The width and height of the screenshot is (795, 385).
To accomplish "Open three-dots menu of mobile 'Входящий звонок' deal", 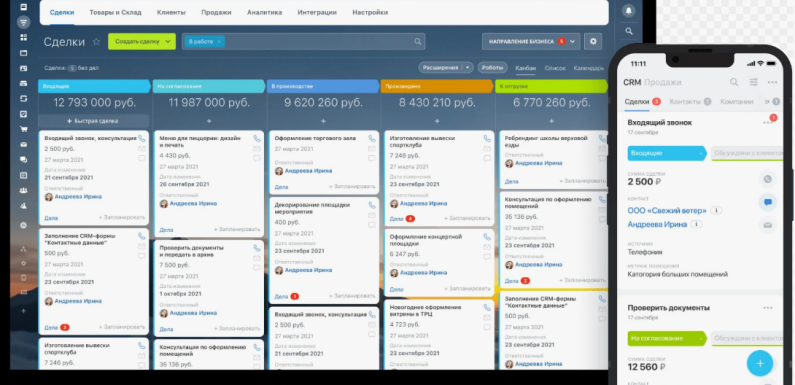I will point(768,123).
